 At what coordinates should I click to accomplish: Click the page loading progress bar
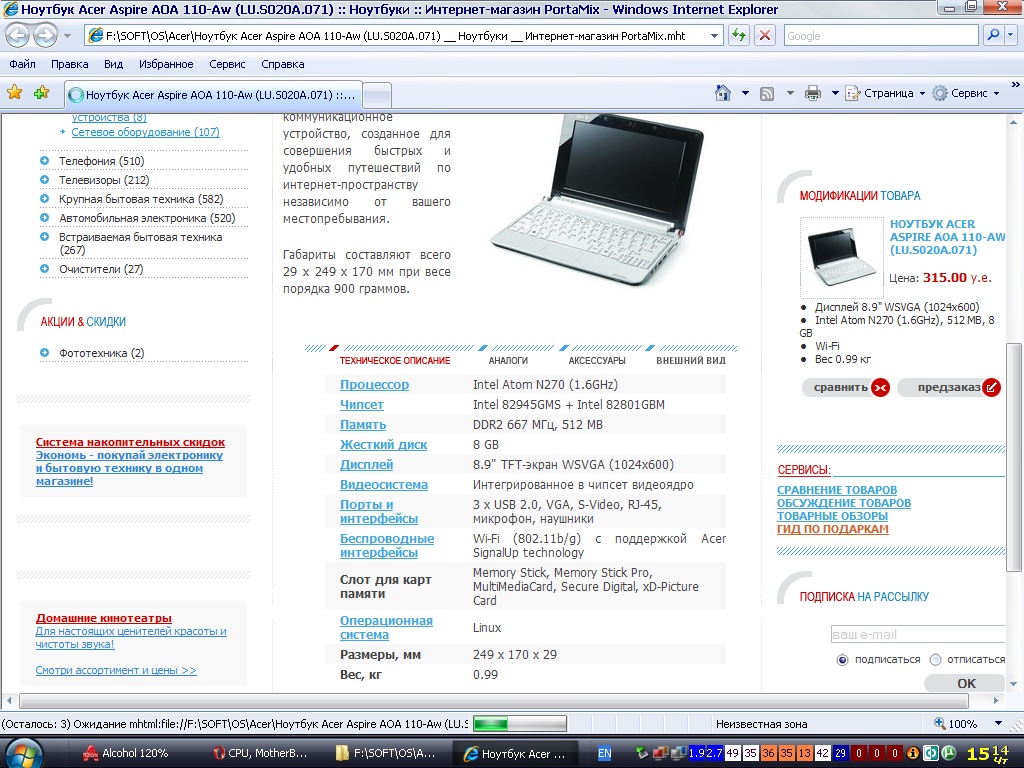(x=520, y=724)
